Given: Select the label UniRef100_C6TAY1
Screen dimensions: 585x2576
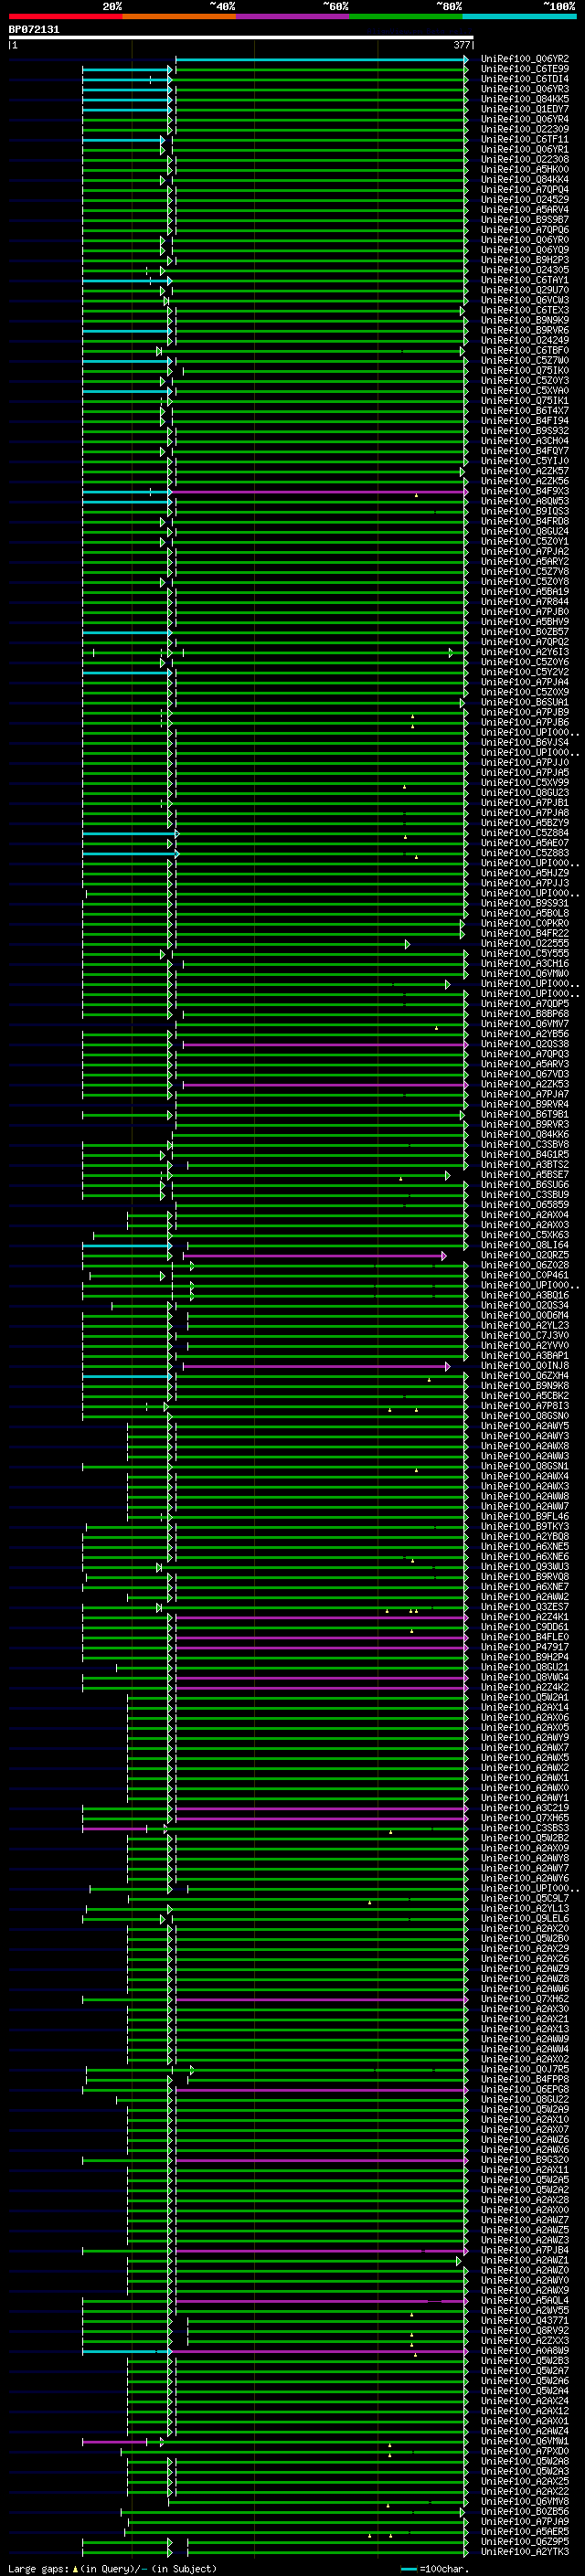Looking at the screenshot, I should point(524,280).
